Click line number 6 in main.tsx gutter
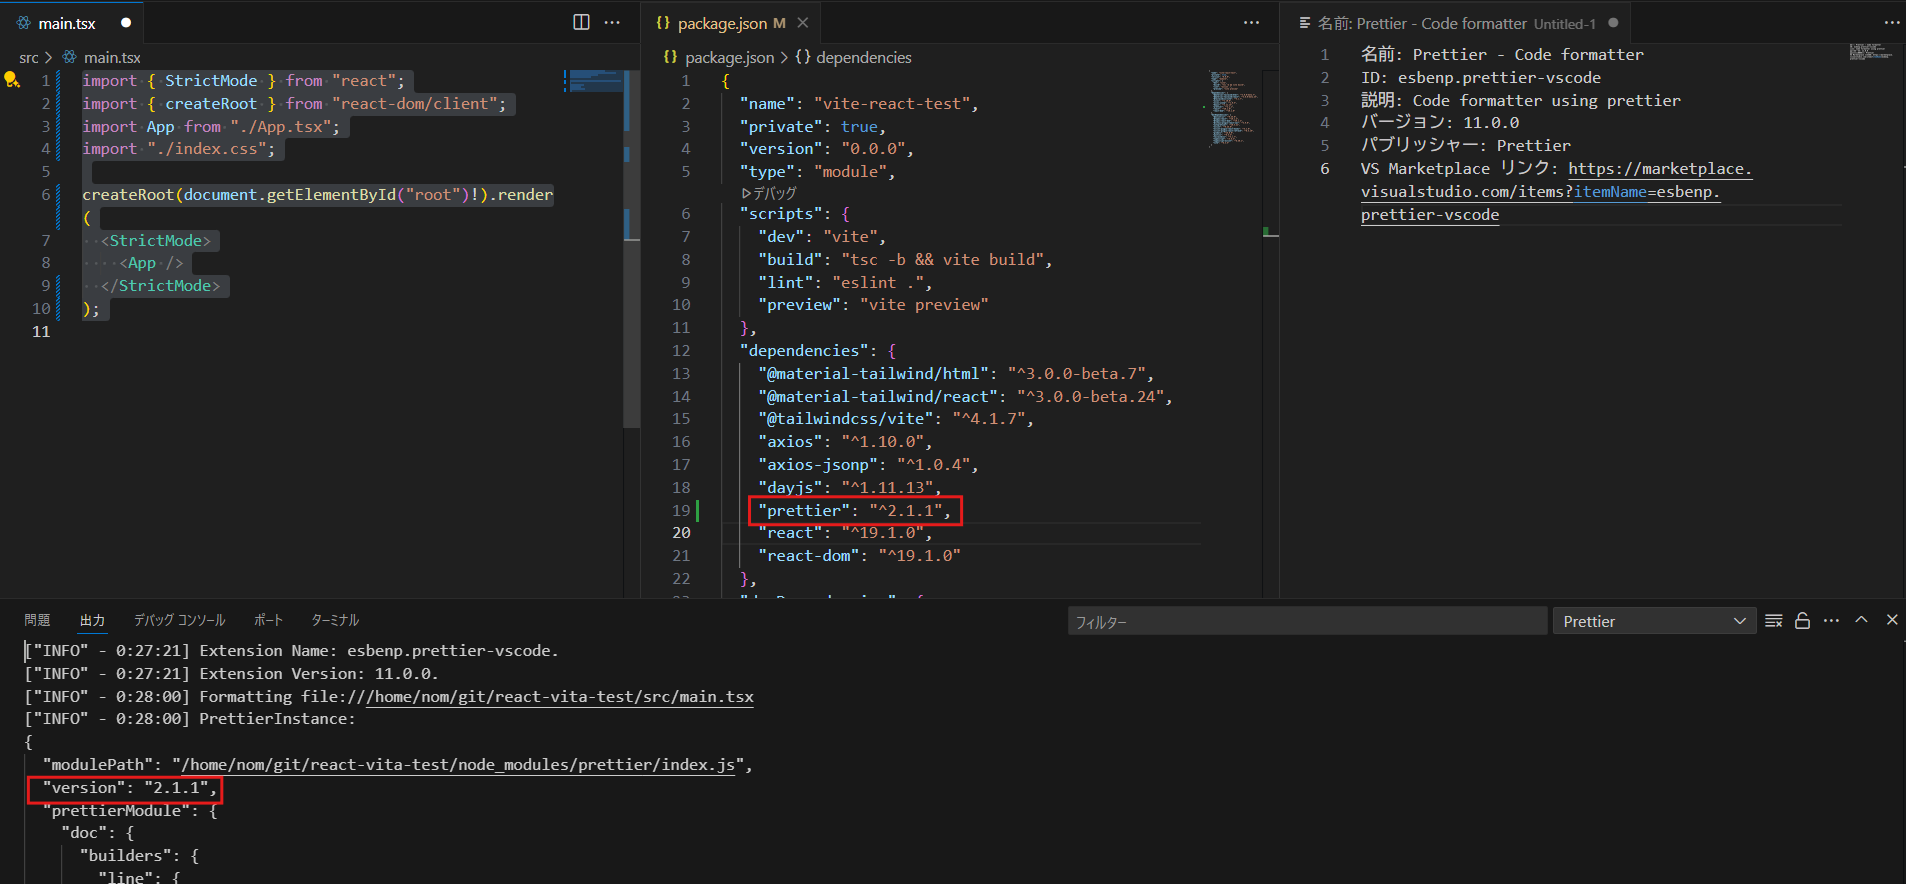This screenshot has width=1906, height=884. 45,194
